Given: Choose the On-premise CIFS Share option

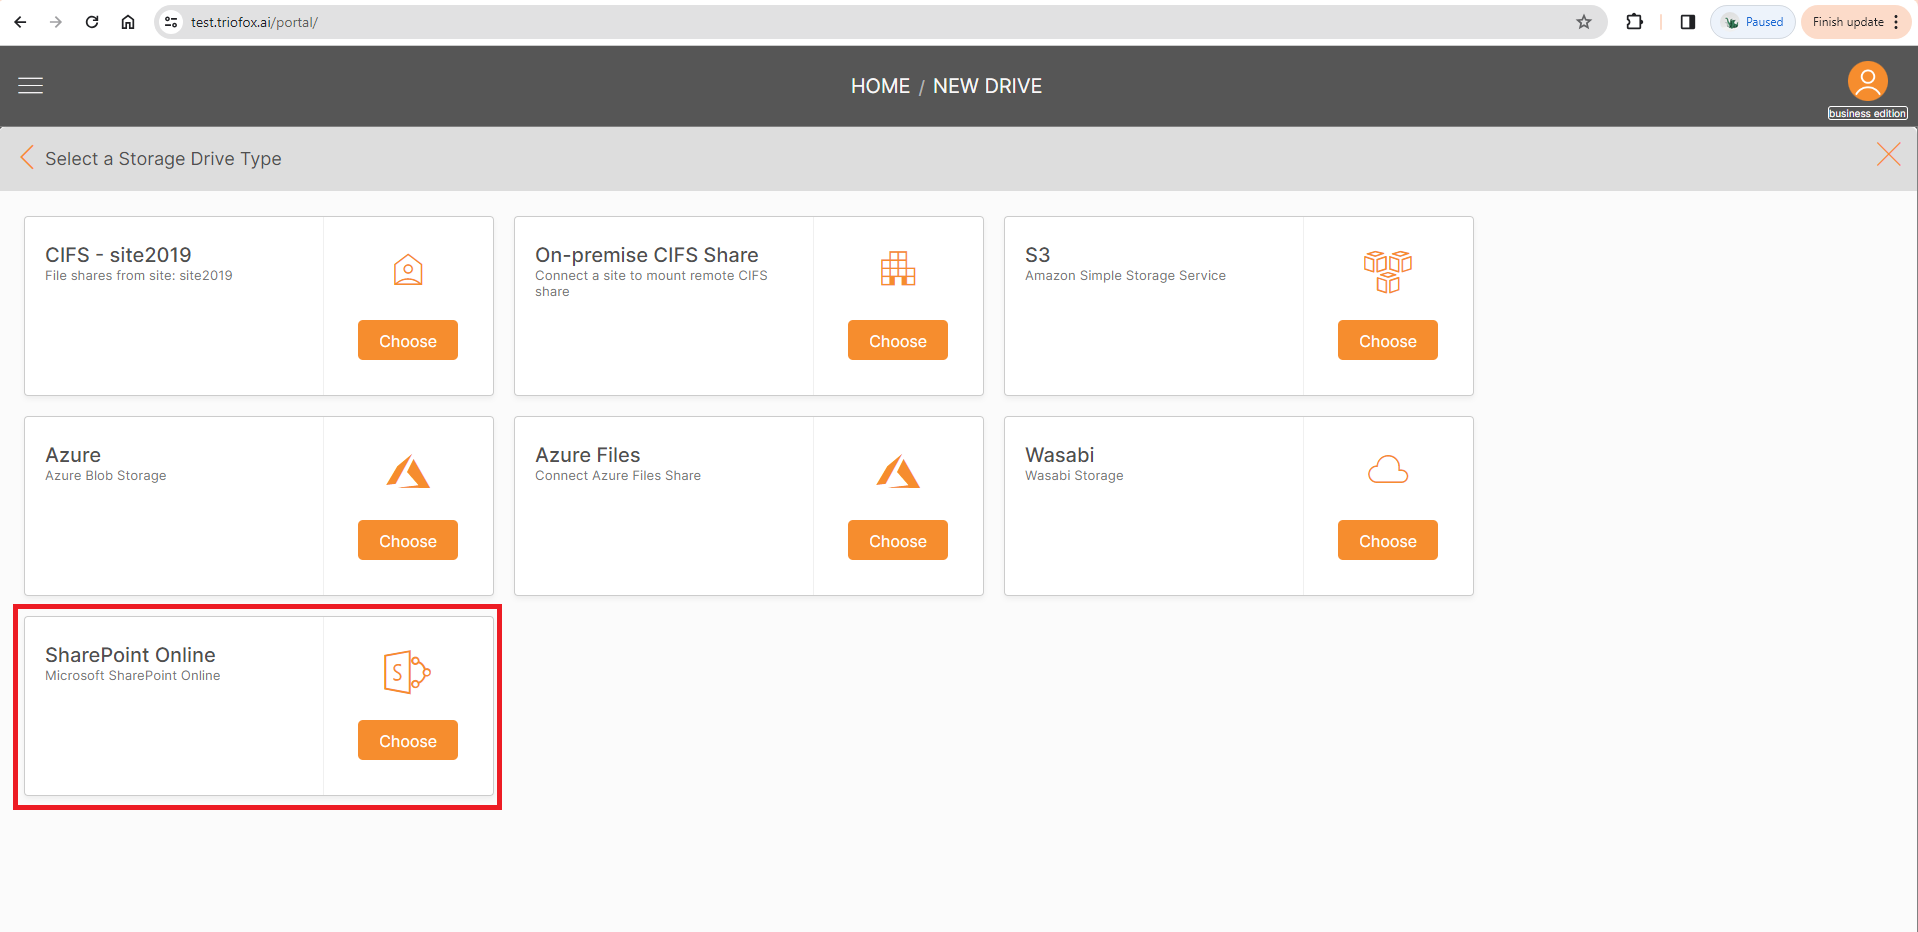Looking at the screenshot, I should point(898,340).
